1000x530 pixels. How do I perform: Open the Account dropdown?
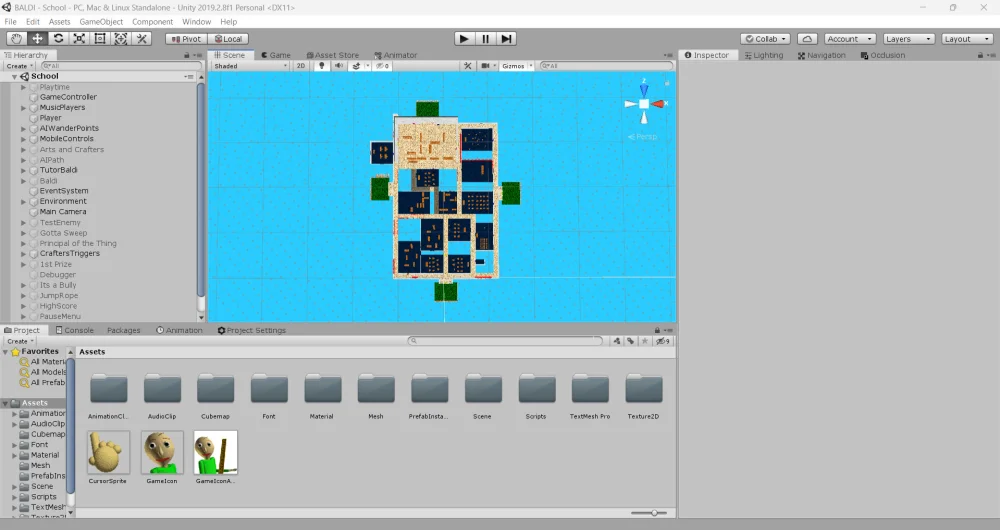[x=849, y=39]
